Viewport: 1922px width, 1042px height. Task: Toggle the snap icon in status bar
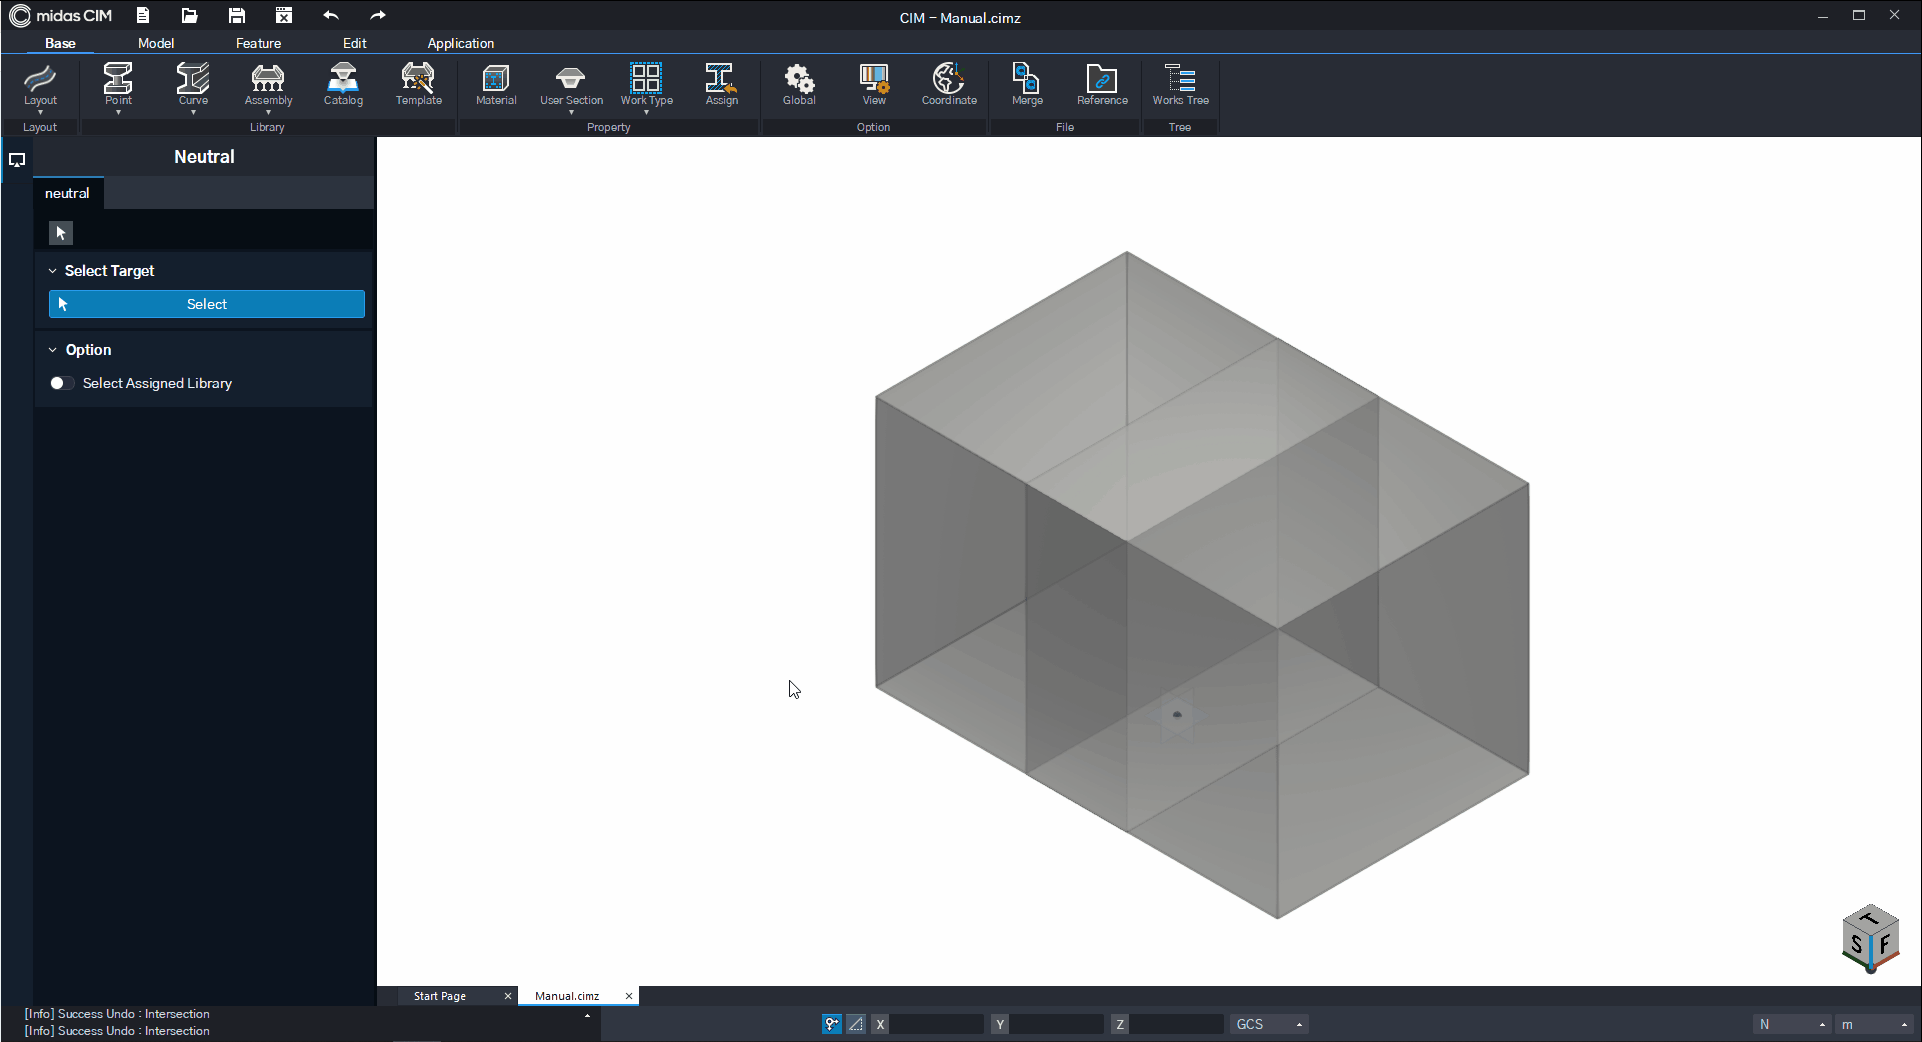[832, 1024]
